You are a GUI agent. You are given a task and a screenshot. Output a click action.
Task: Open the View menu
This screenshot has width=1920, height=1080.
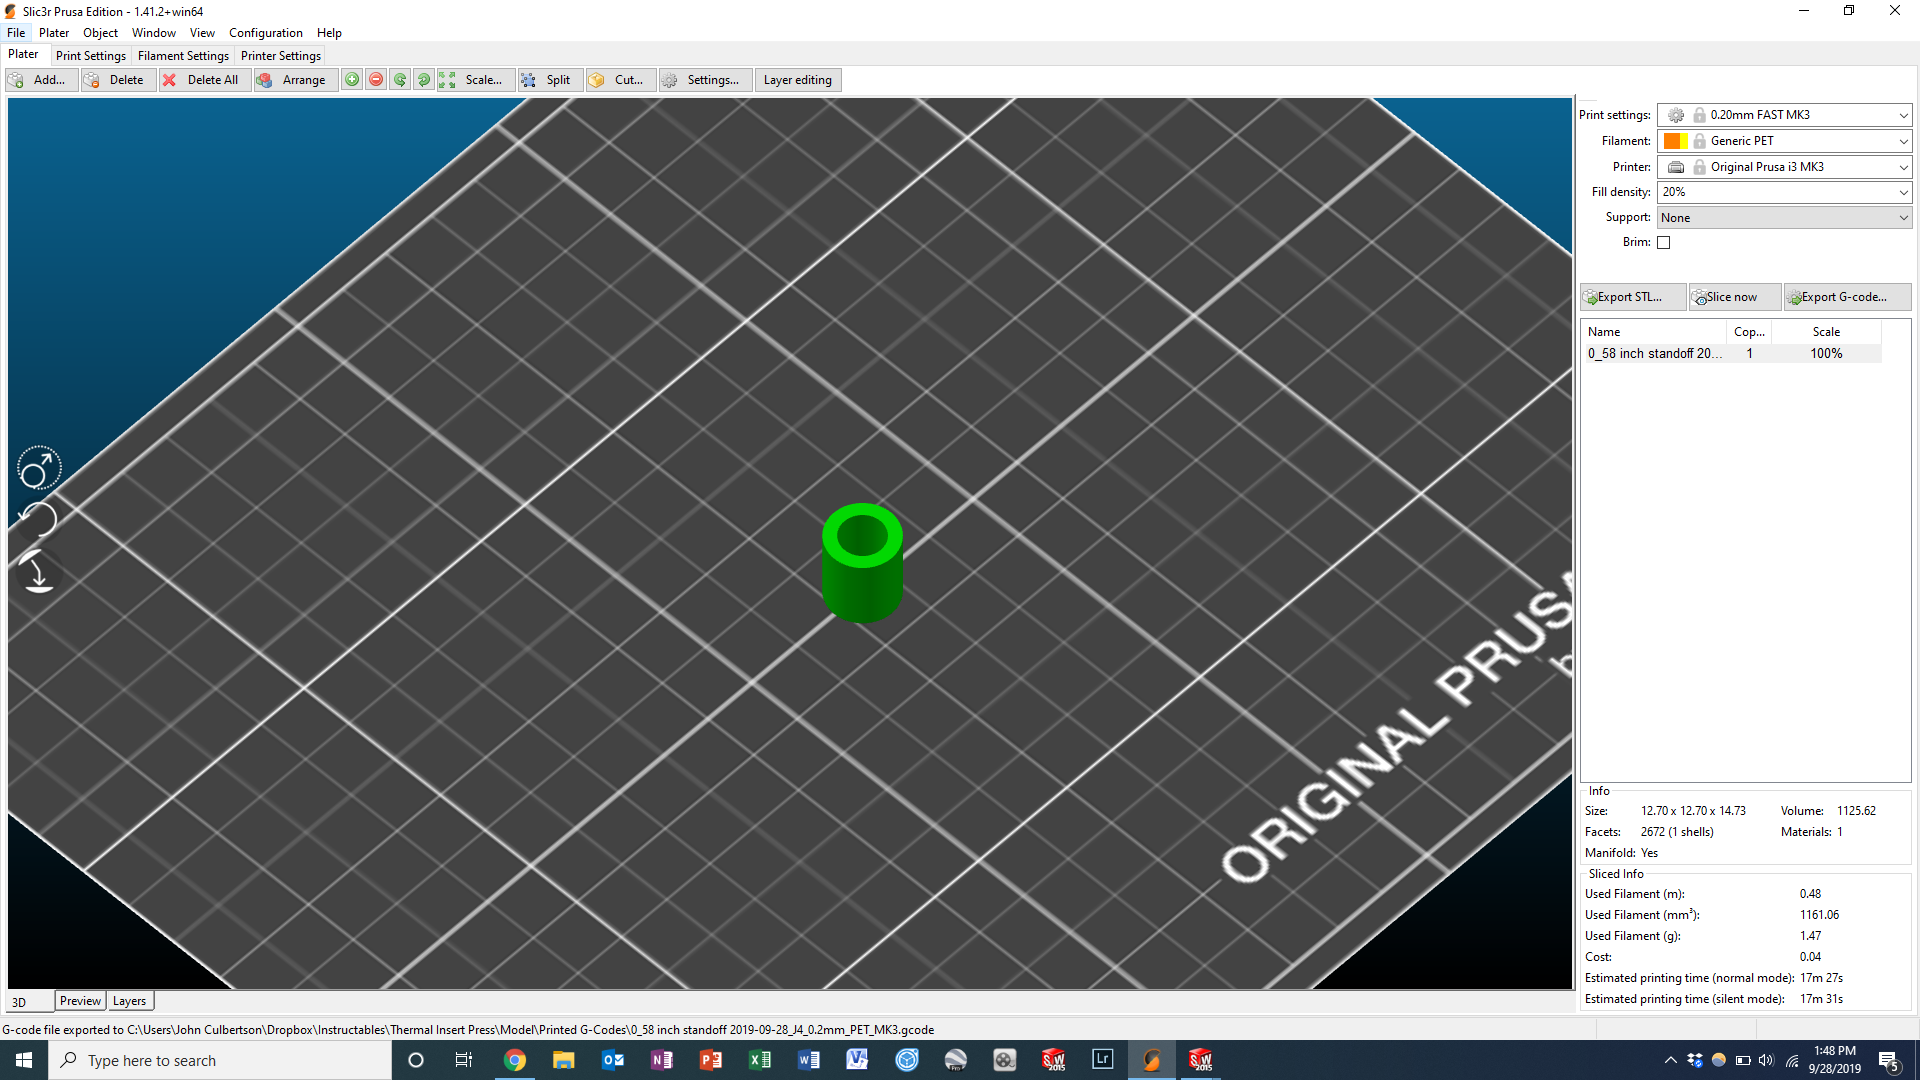click(202, 33)
